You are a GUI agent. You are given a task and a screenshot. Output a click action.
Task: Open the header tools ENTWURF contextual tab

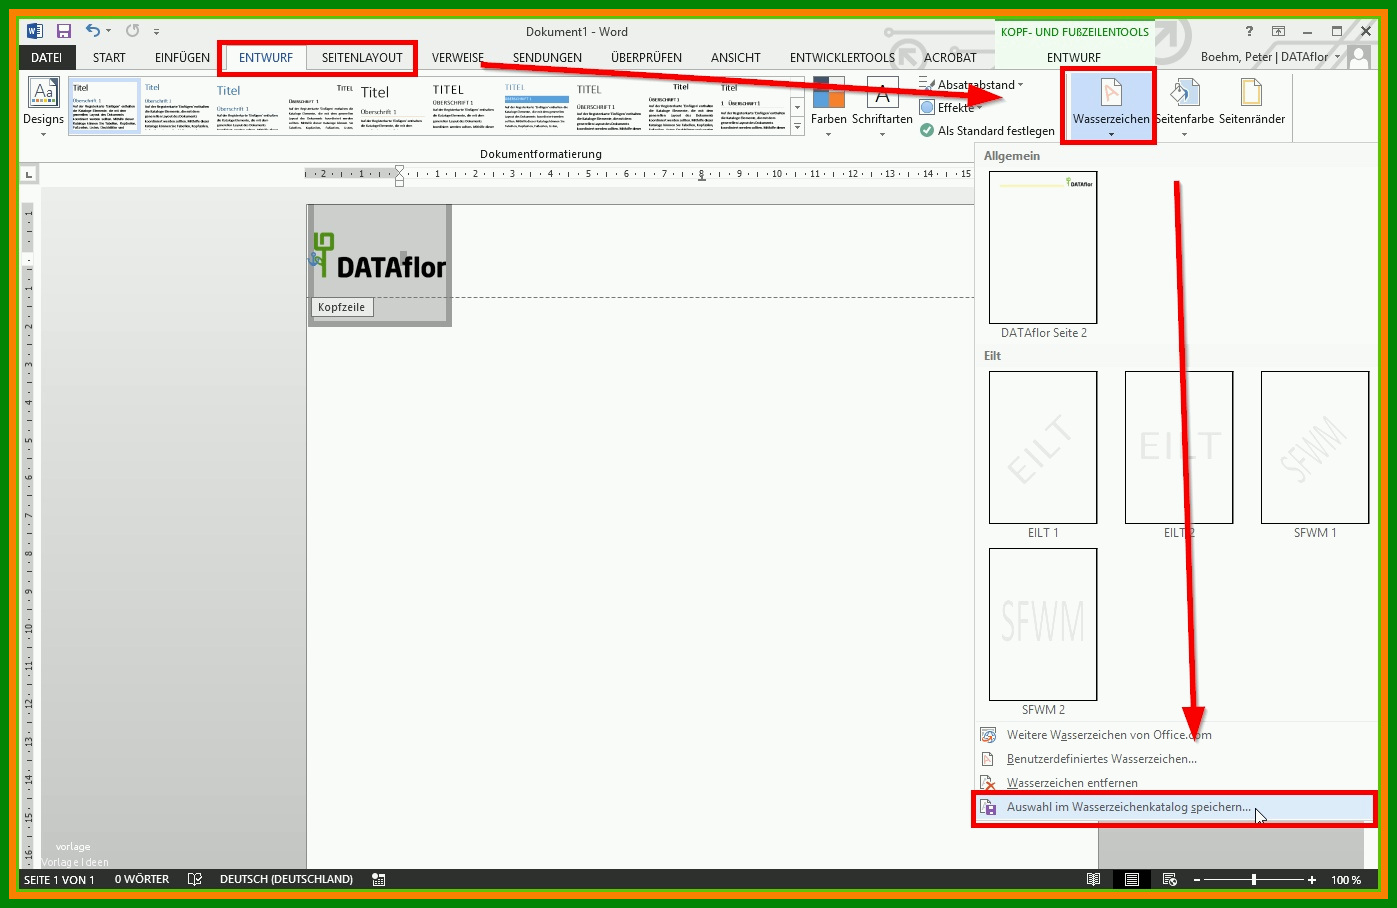(1074, 57)
